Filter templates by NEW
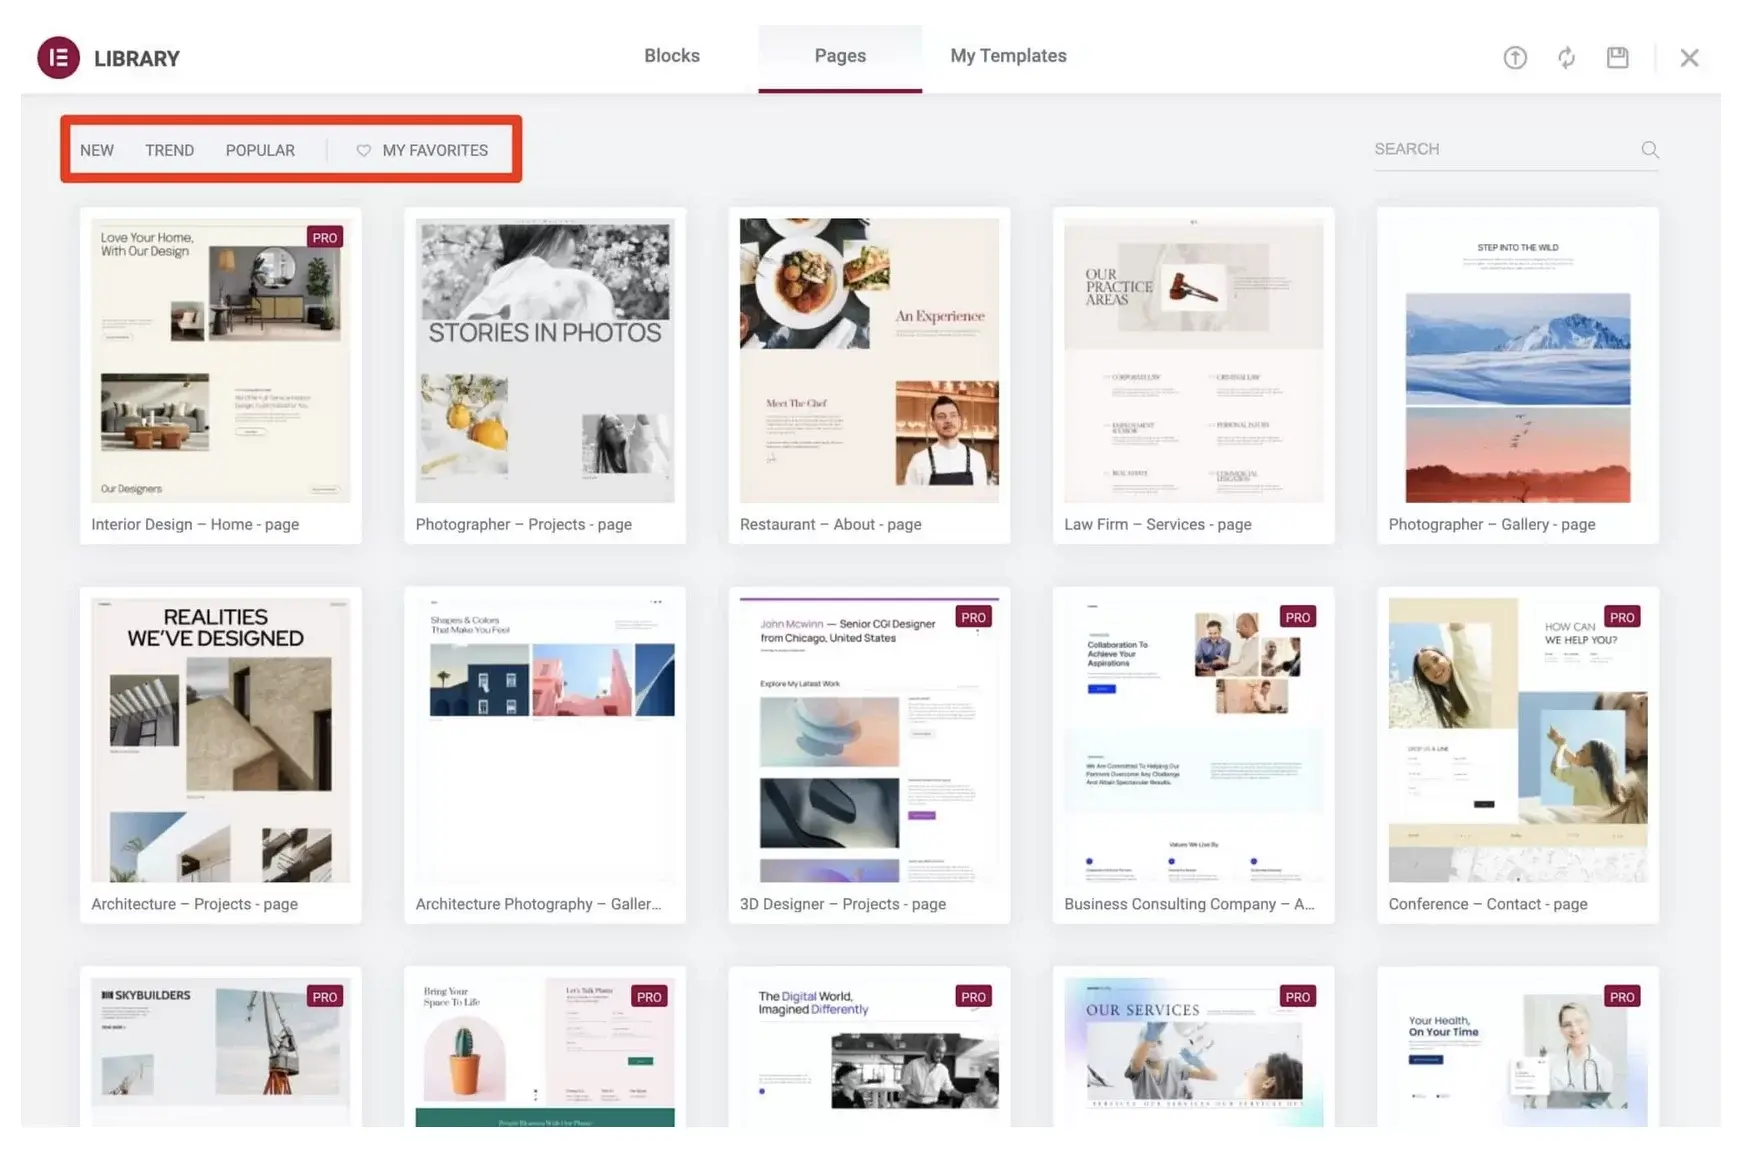This screenshot has height=1162, width=1760. [x=97, y=151]
